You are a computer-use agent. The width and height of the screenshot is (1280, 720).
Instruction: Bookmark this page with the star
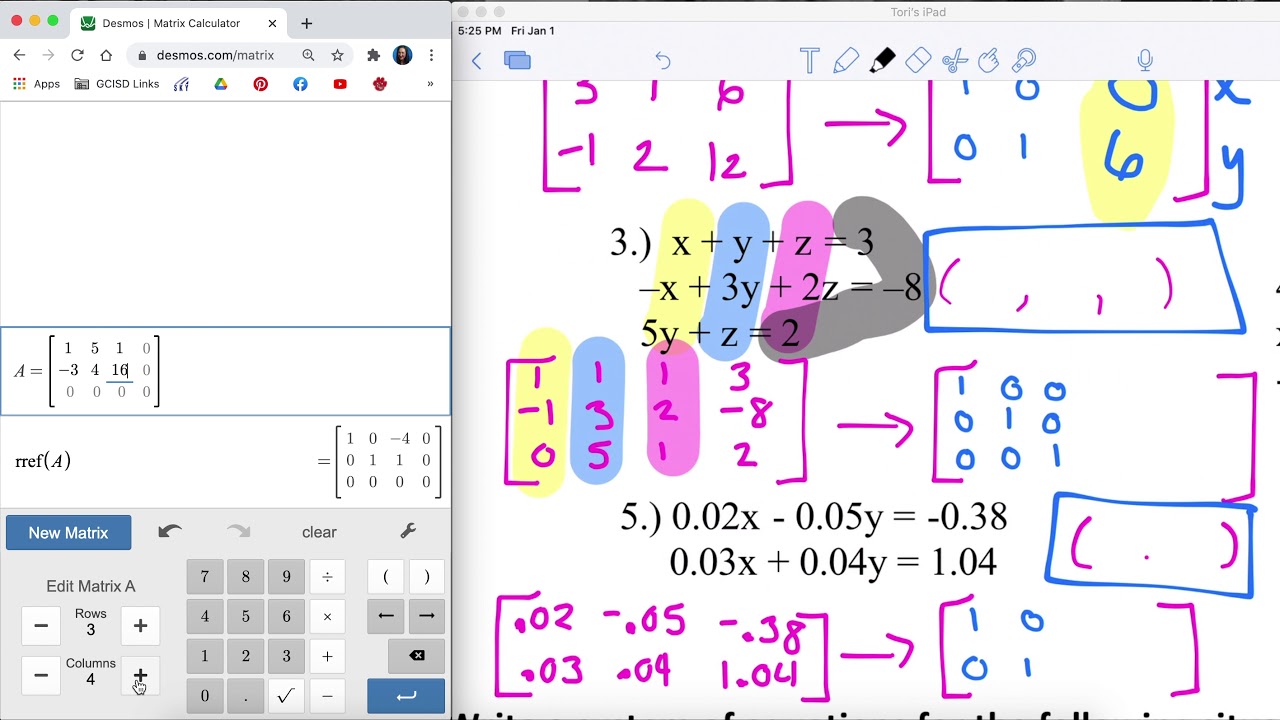tap(337, 56)
